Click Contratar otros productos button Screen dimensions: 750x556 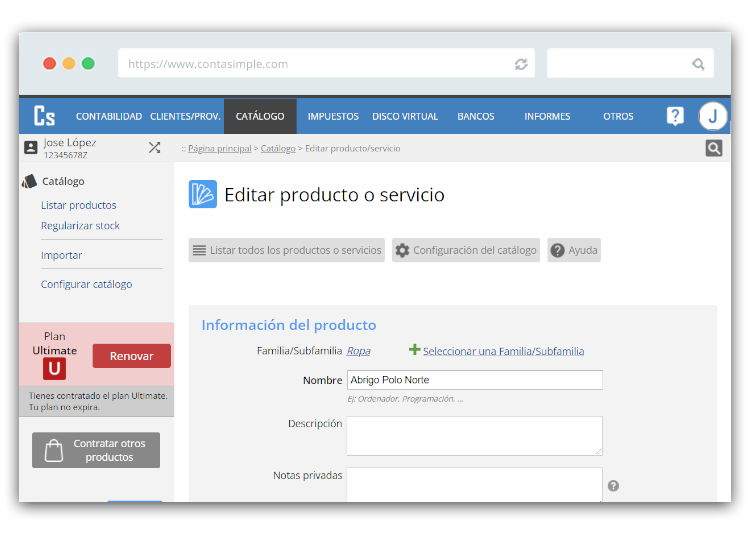tap(96, 450)
